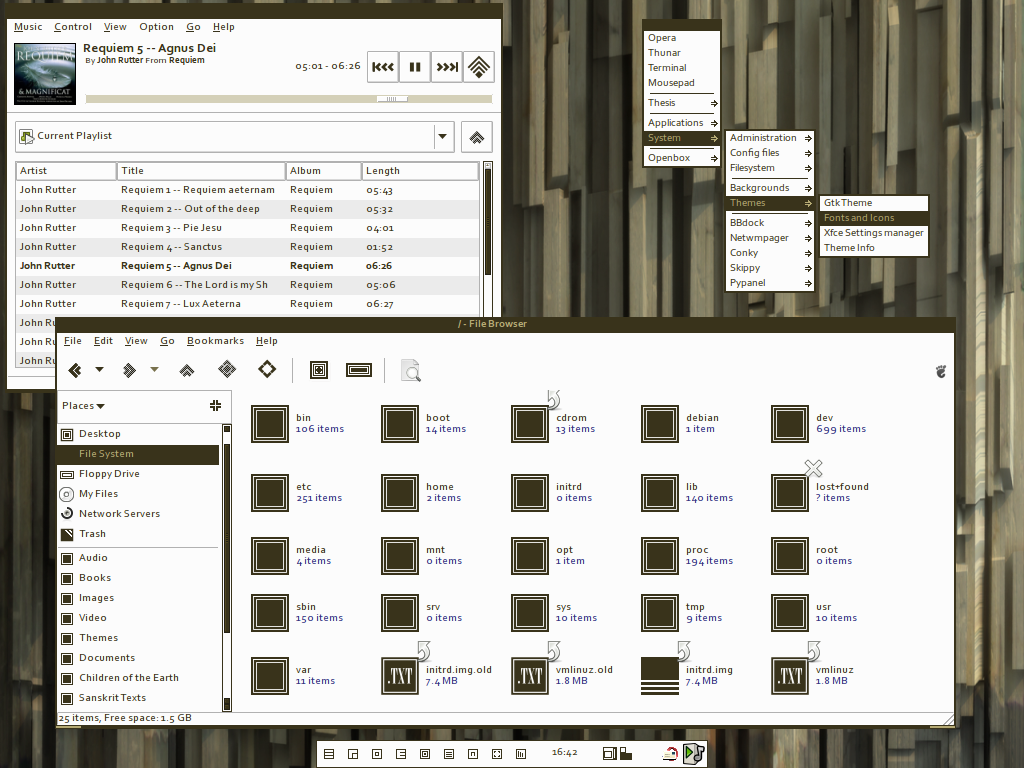The width and height of the screenshot is (1024, 768).
Task: Open Trash in the Places sidebar
Action: [139, 534]
